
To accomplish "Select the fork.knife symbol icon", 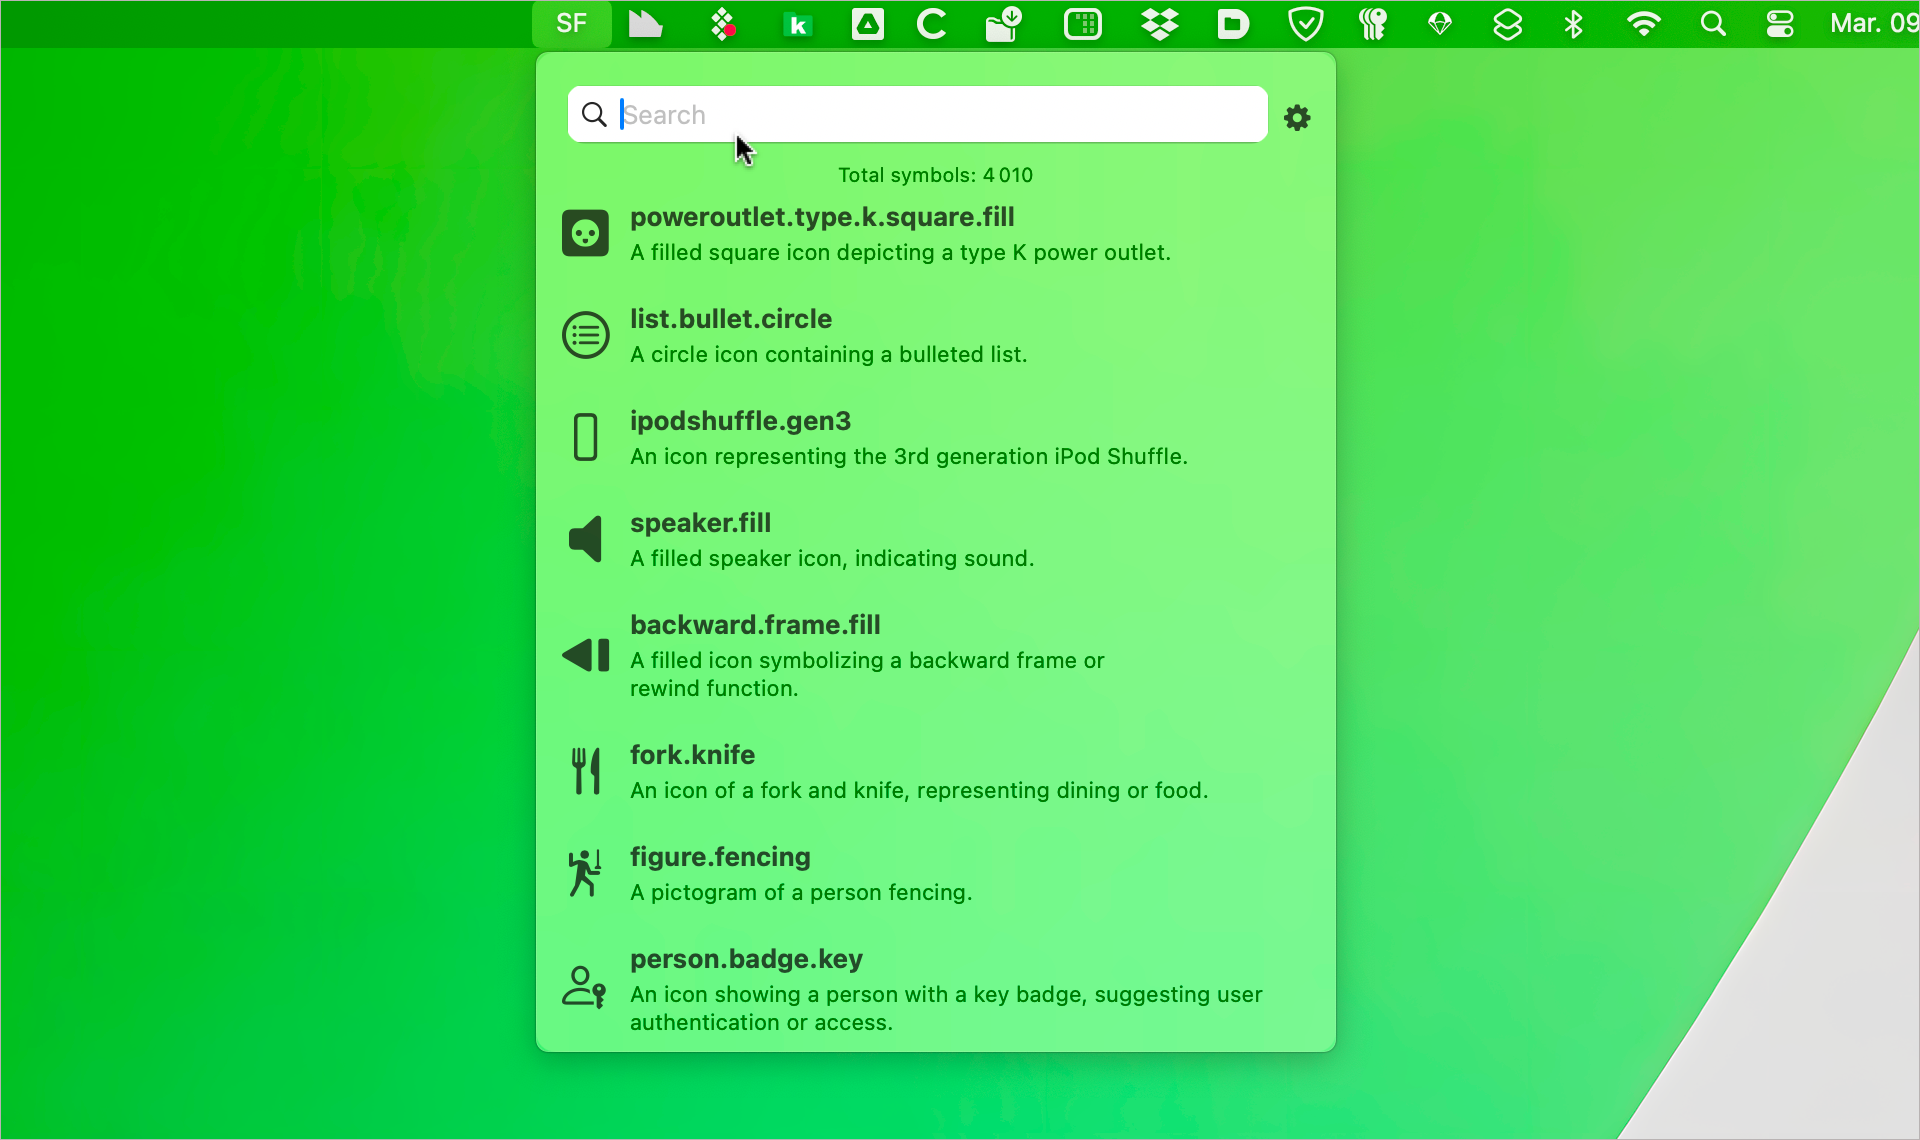I will (585, 771).
